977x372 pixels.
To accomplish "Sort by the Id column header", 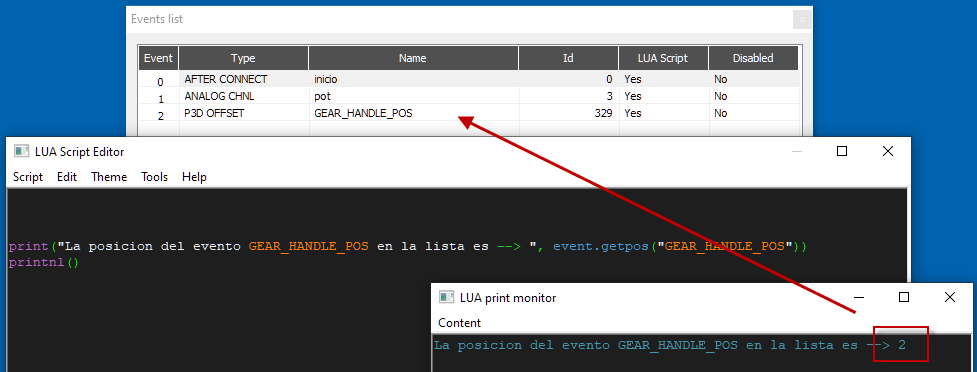I will coord(568,58).
